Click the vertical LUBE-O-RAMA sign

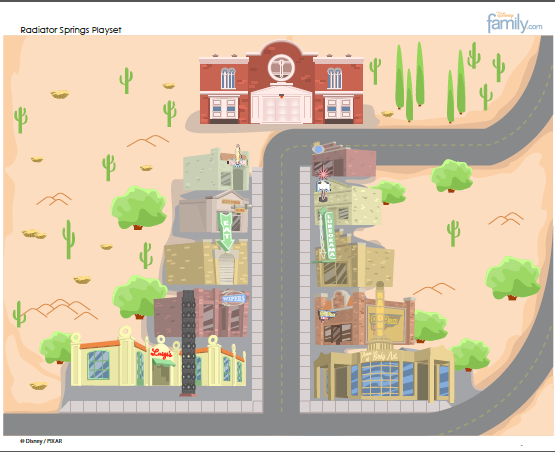click(330, 235)
